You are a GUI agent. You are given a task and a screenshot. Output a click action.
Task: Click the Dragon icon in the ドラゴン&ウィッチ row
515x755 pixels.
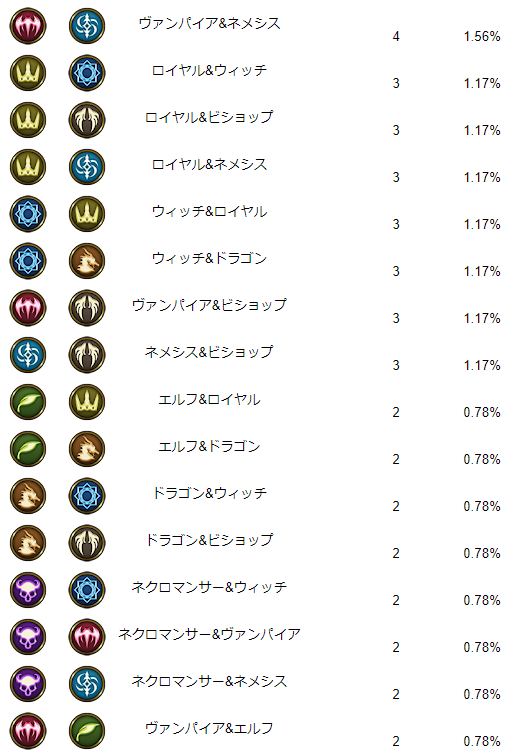coord(28,496)
